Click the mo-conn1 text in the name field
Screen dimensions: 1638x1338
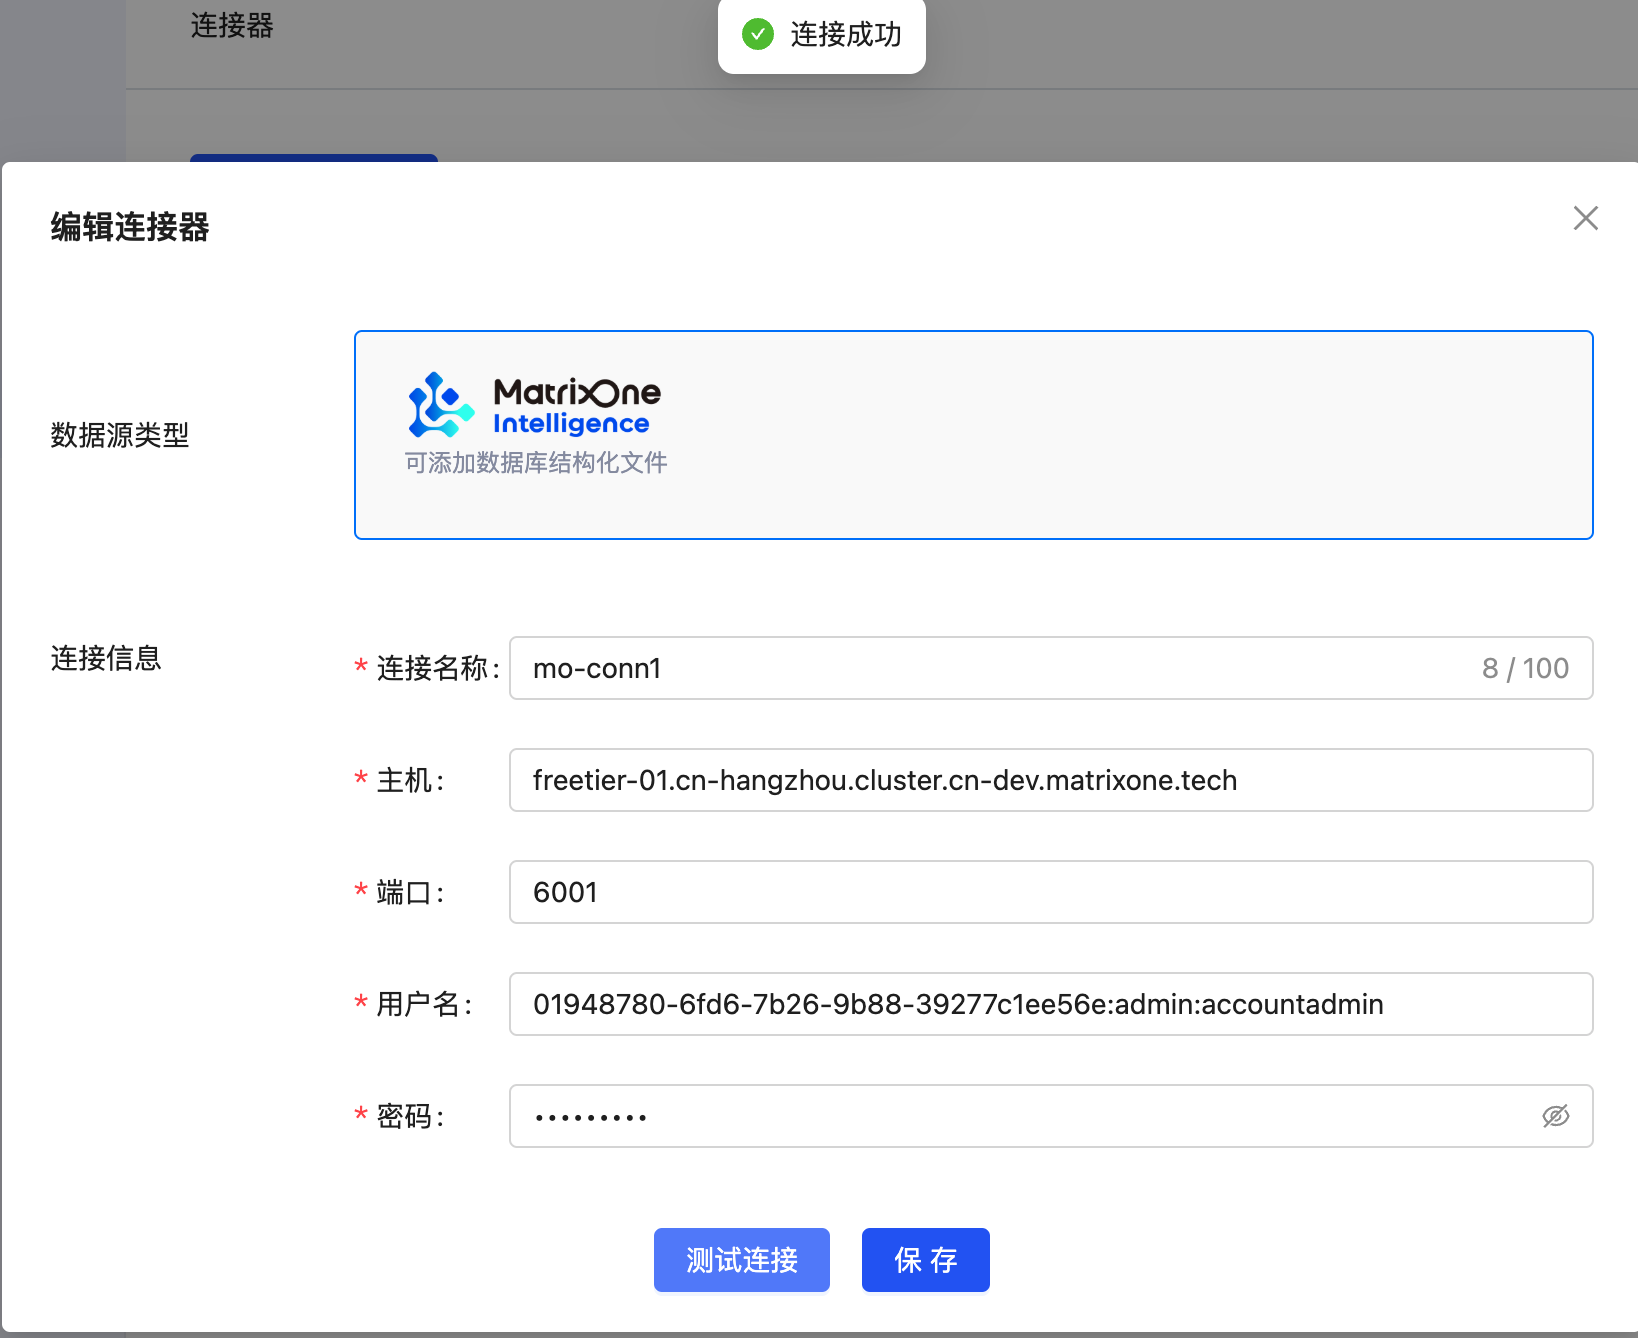(595, 668)
